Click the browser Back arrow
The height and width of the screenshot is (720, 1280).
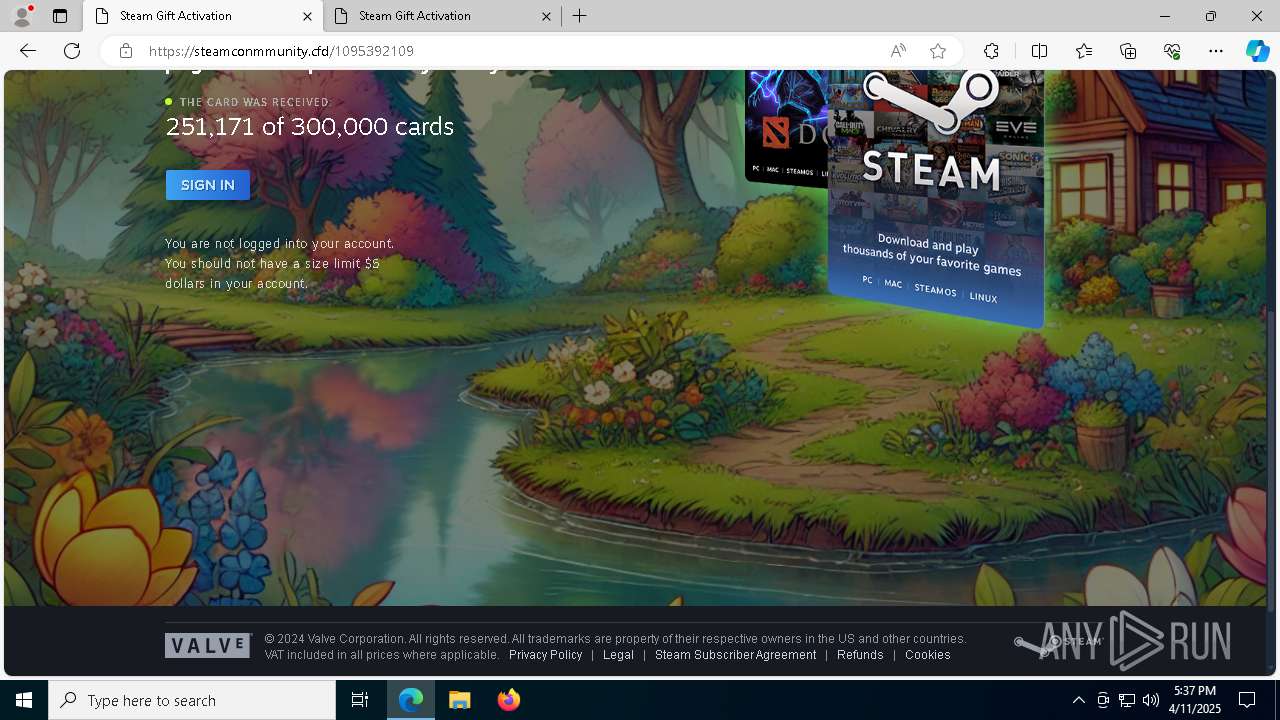[28, 51]
